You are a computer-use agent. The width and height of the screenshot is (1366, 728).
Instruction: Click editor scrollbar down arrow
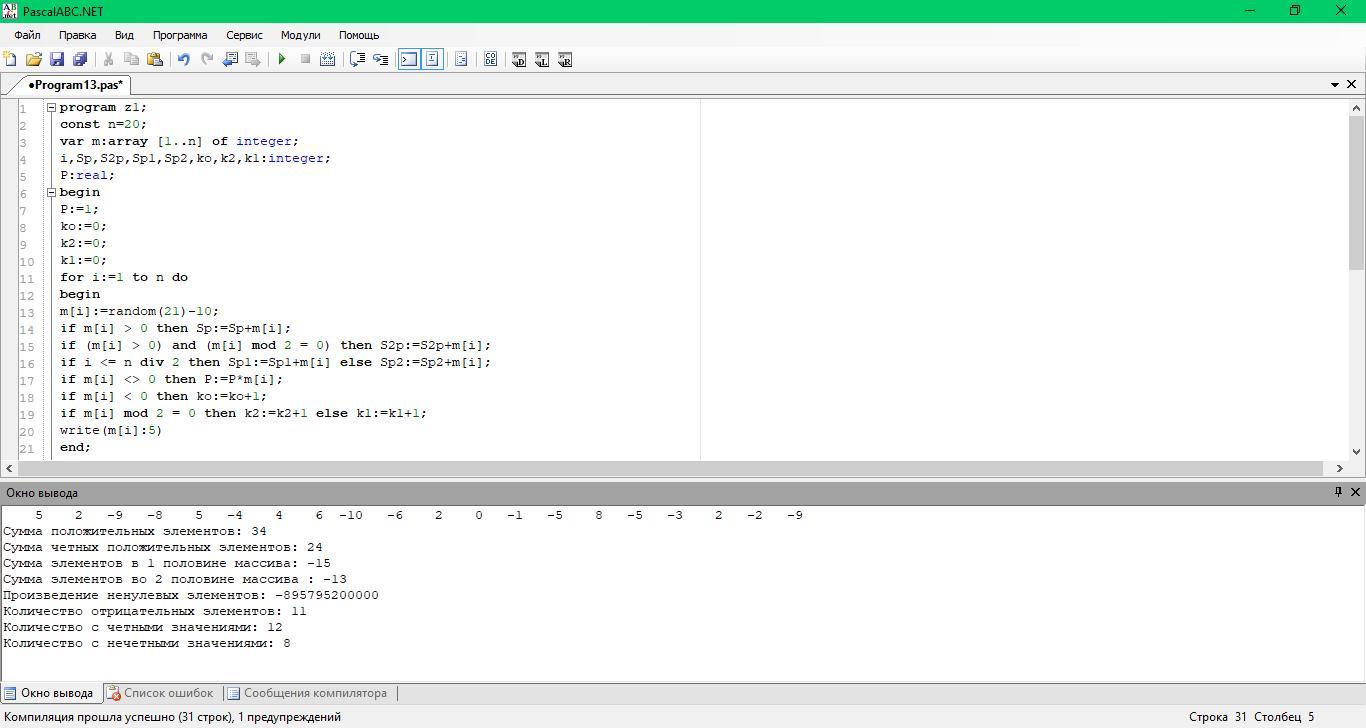pyautogui.click(x=1357, y=452)
